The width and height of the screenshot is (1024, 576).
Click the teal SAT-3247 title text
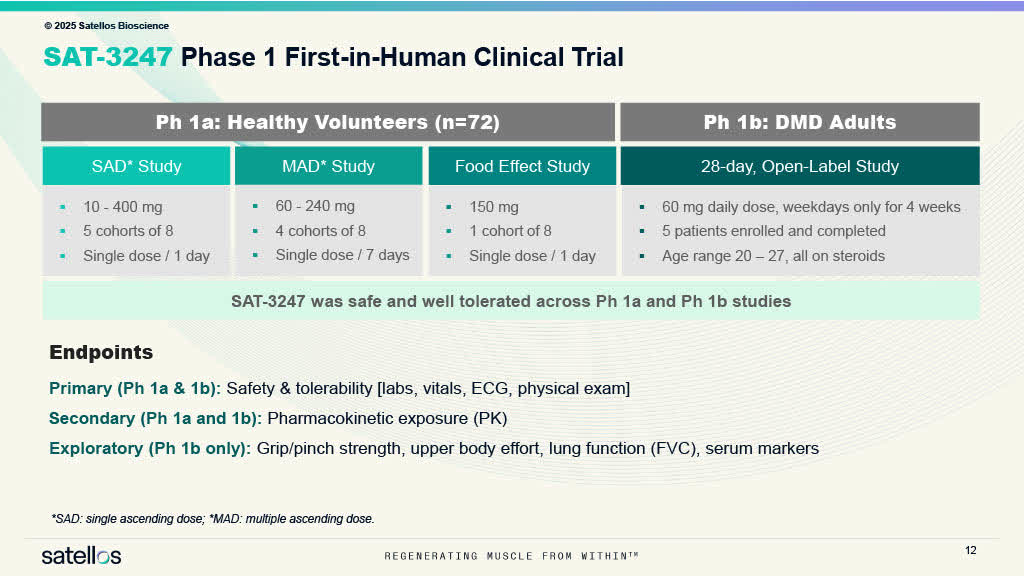[x=105, y=58]
